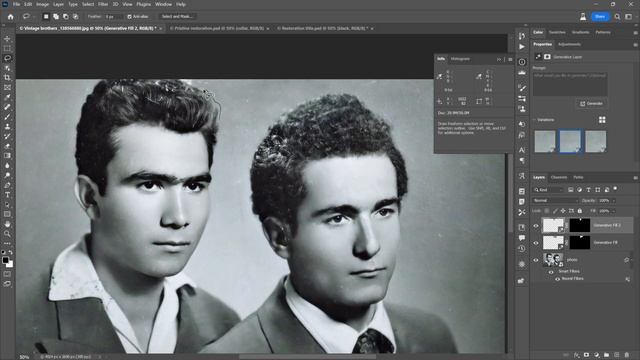Hide the Generative Fill layer
640x360 pixels.
[x=536, y=242]
